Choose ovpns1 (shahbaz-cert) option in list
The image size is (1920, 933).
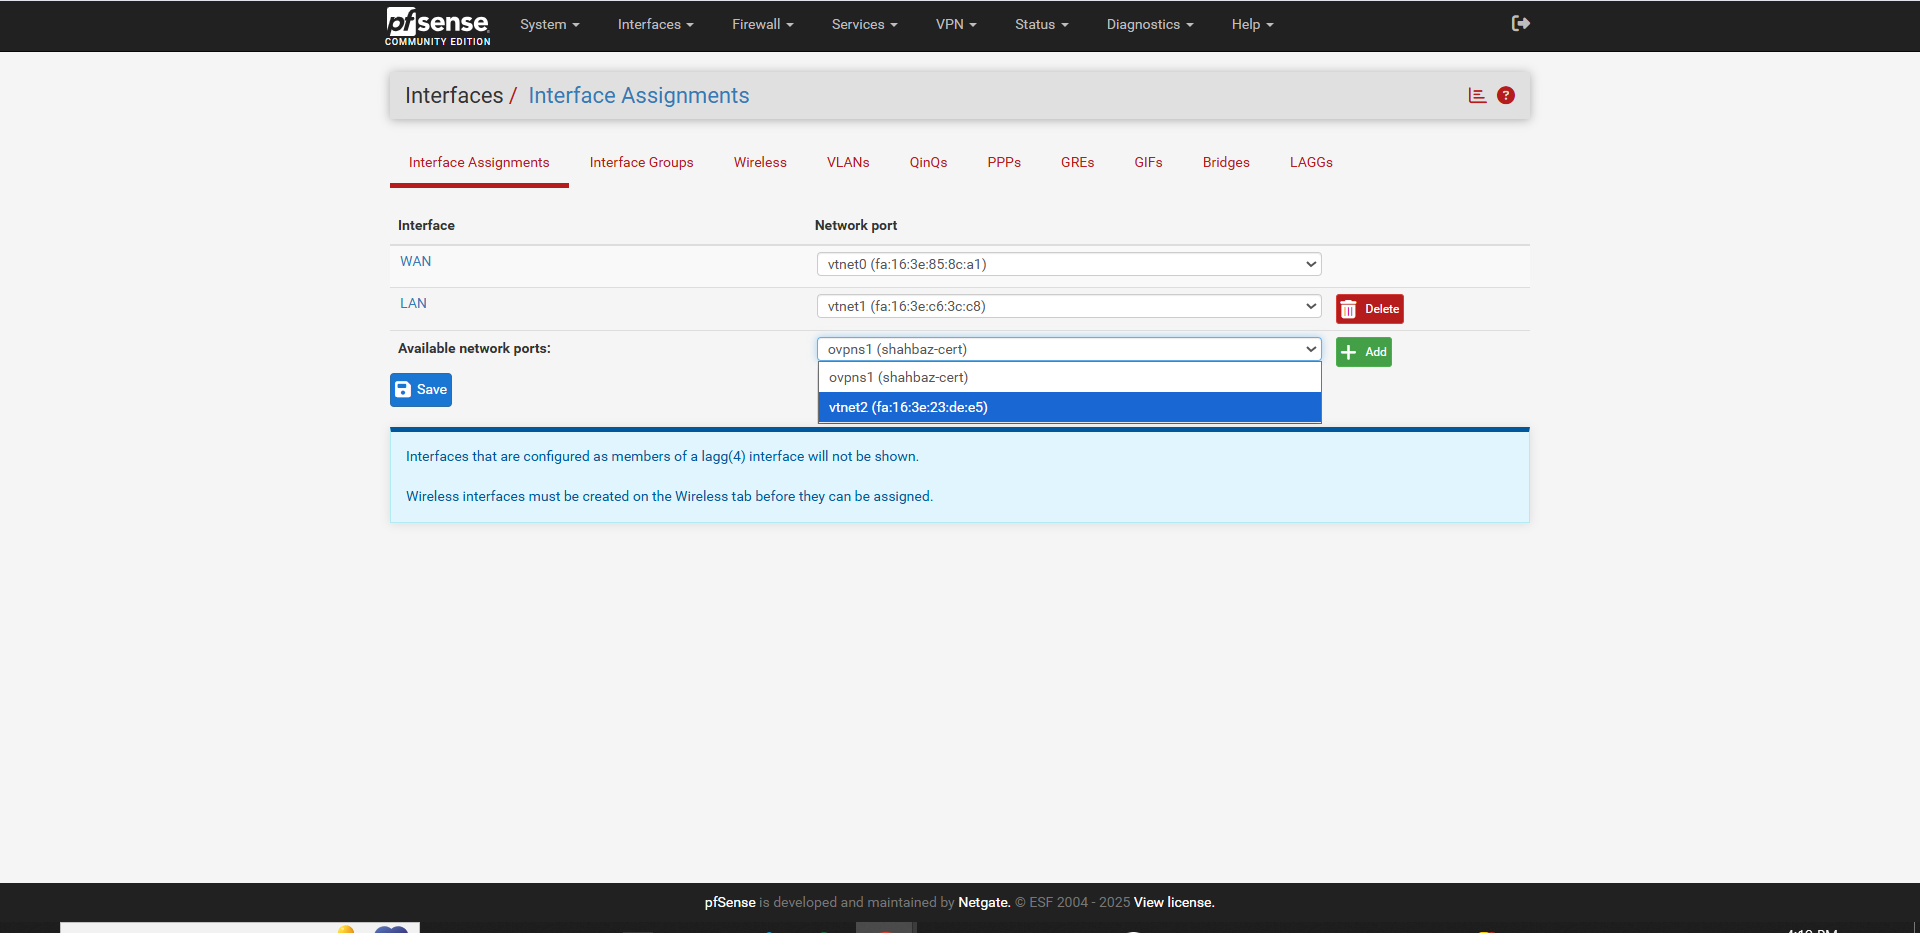tap(1068, 377)
